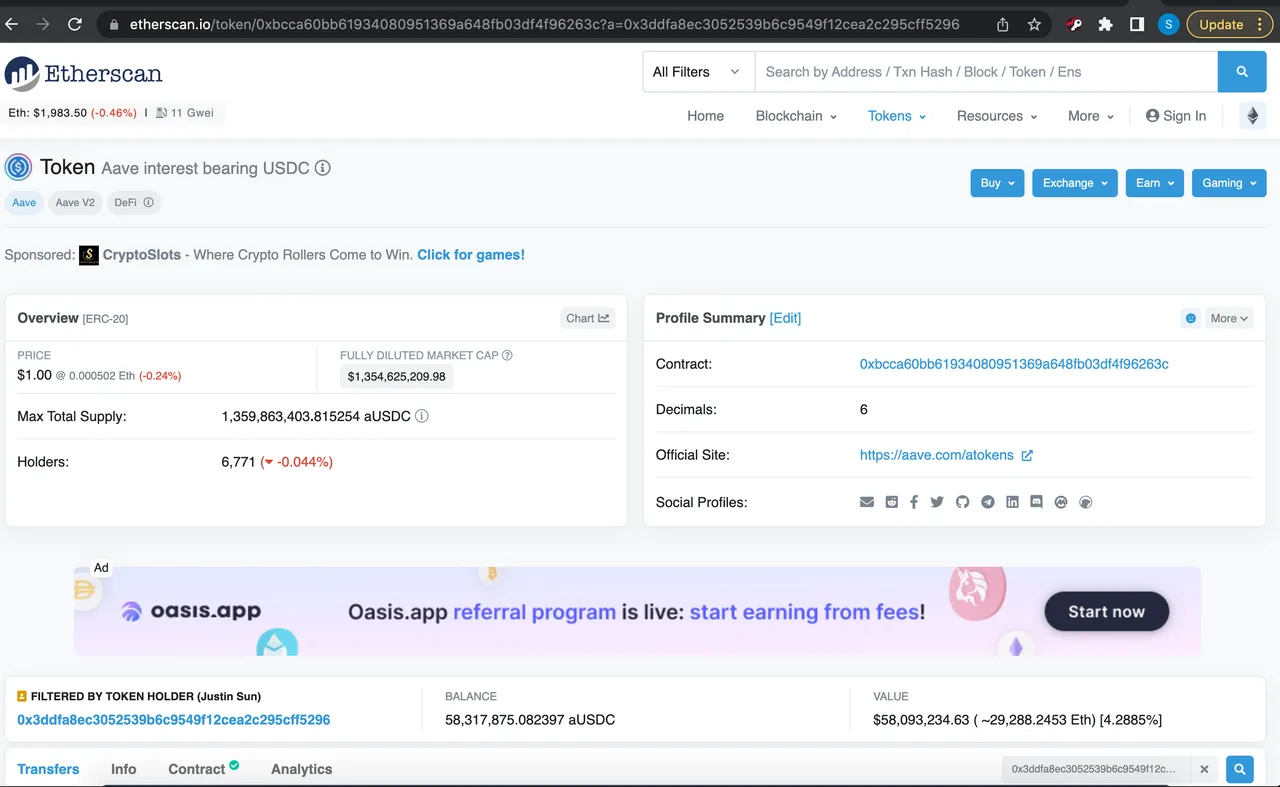1280x787 pixels.
Task: Open the Buy dropdown button
Action: [x=997, y=183]
